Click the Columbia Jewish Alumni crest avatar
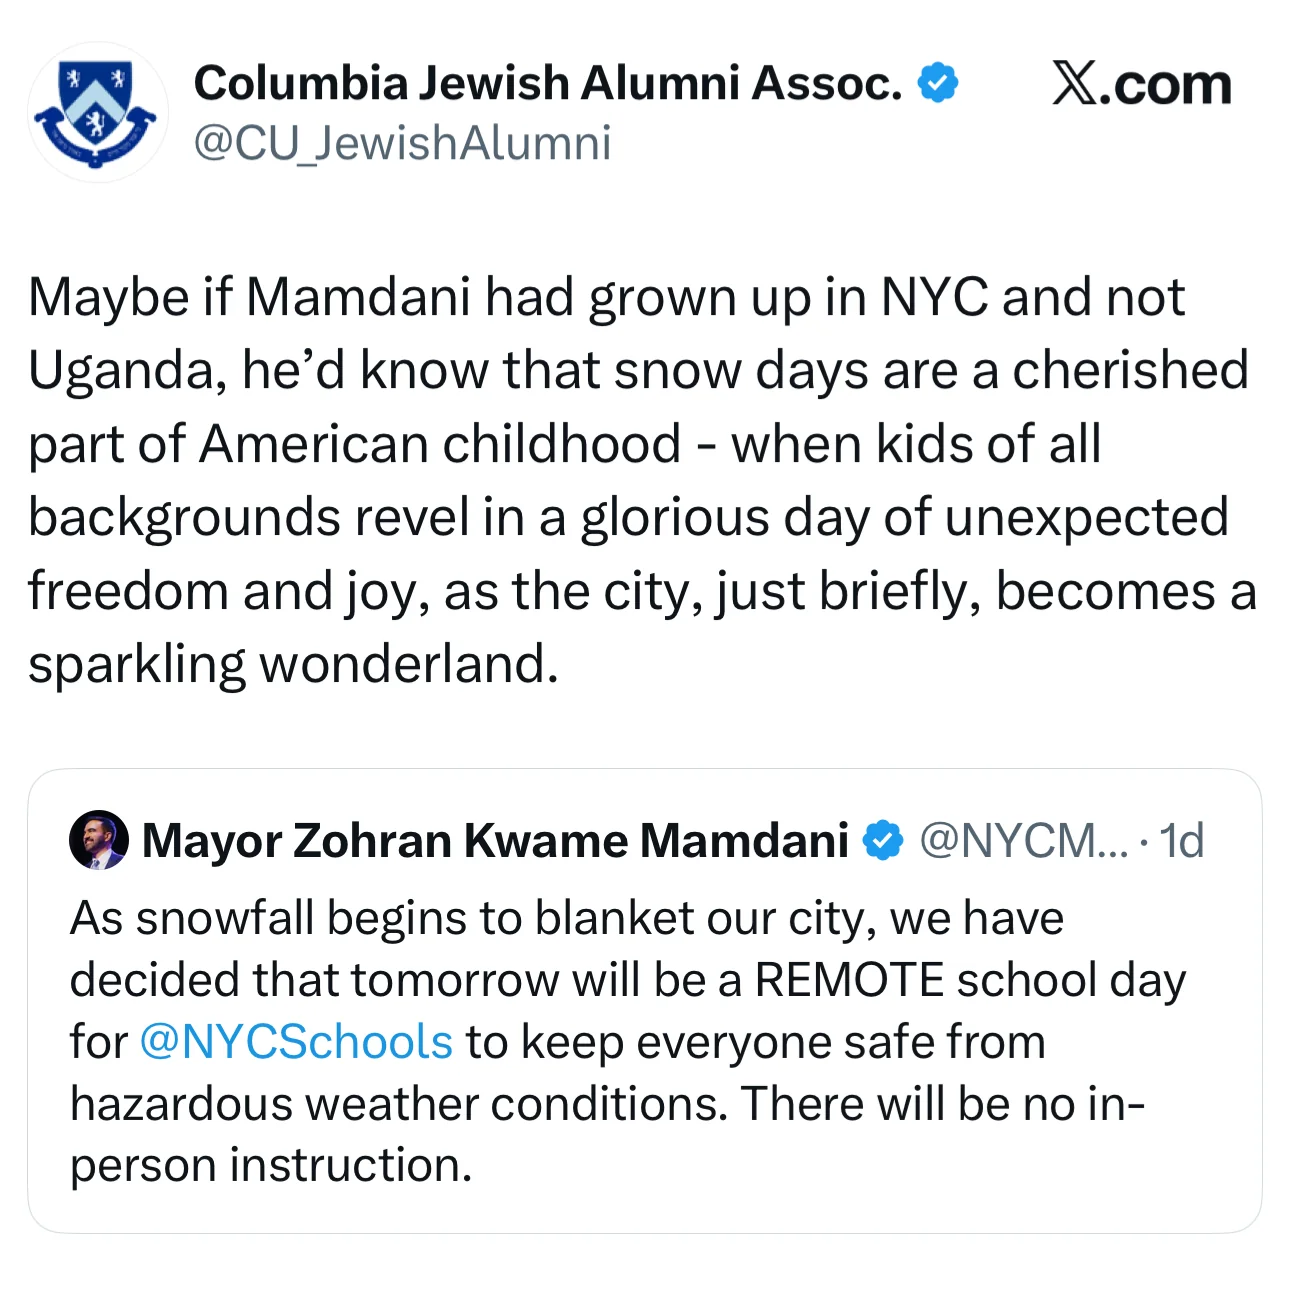The height and width of the screenshot is (1291, 1289). tap(97, 112)
